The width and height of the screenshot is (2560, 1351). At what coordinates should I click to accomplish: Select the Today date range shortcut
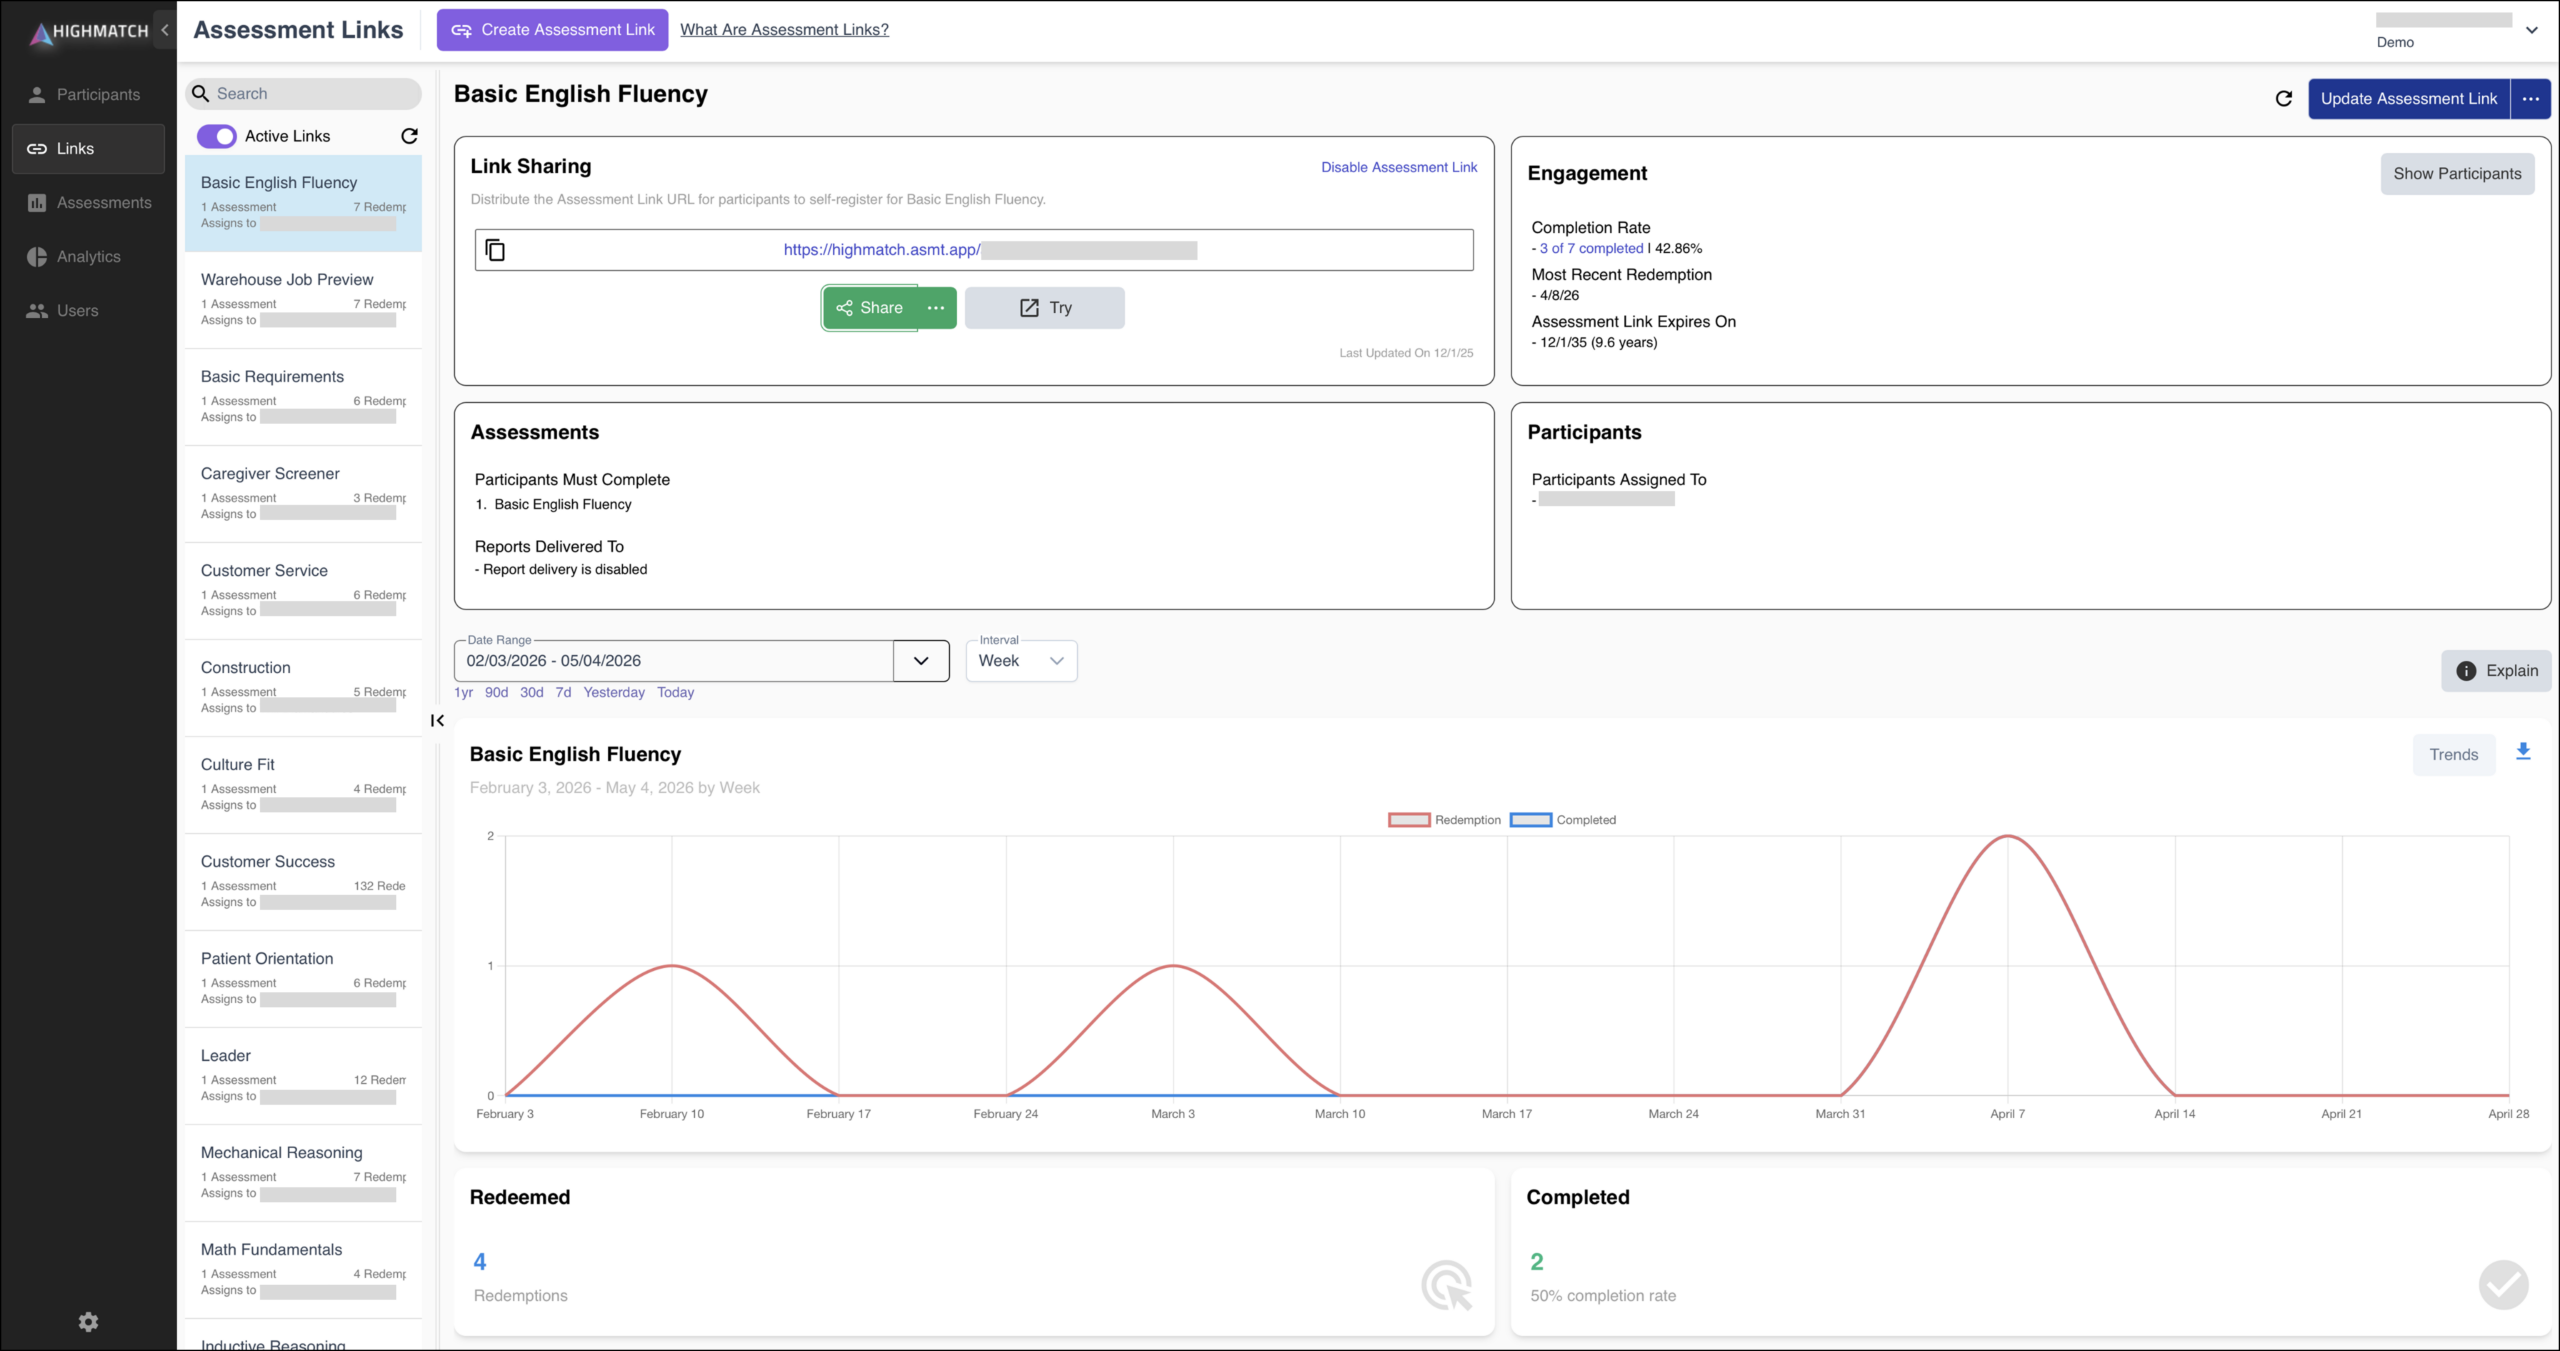tap(675, 692)
